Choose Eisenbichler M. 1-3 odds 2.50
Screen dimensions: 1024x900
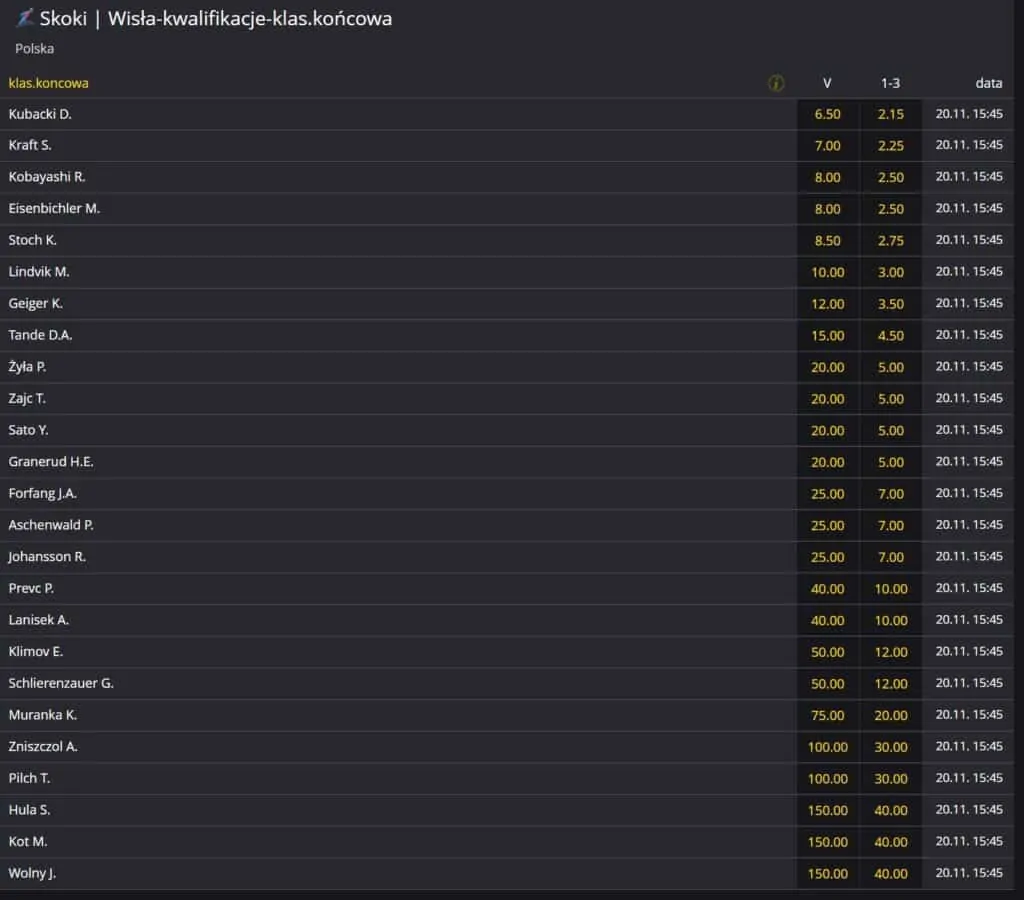891,209
